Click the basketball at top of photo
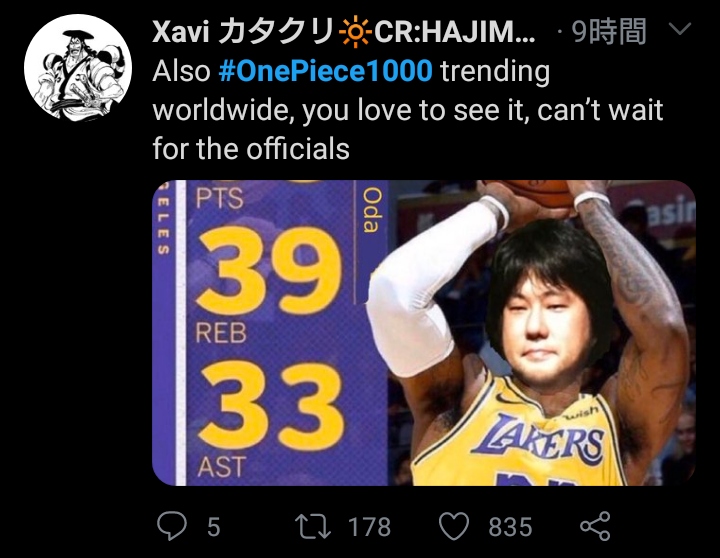Viewport: 720px width, 558px height. 533,193
